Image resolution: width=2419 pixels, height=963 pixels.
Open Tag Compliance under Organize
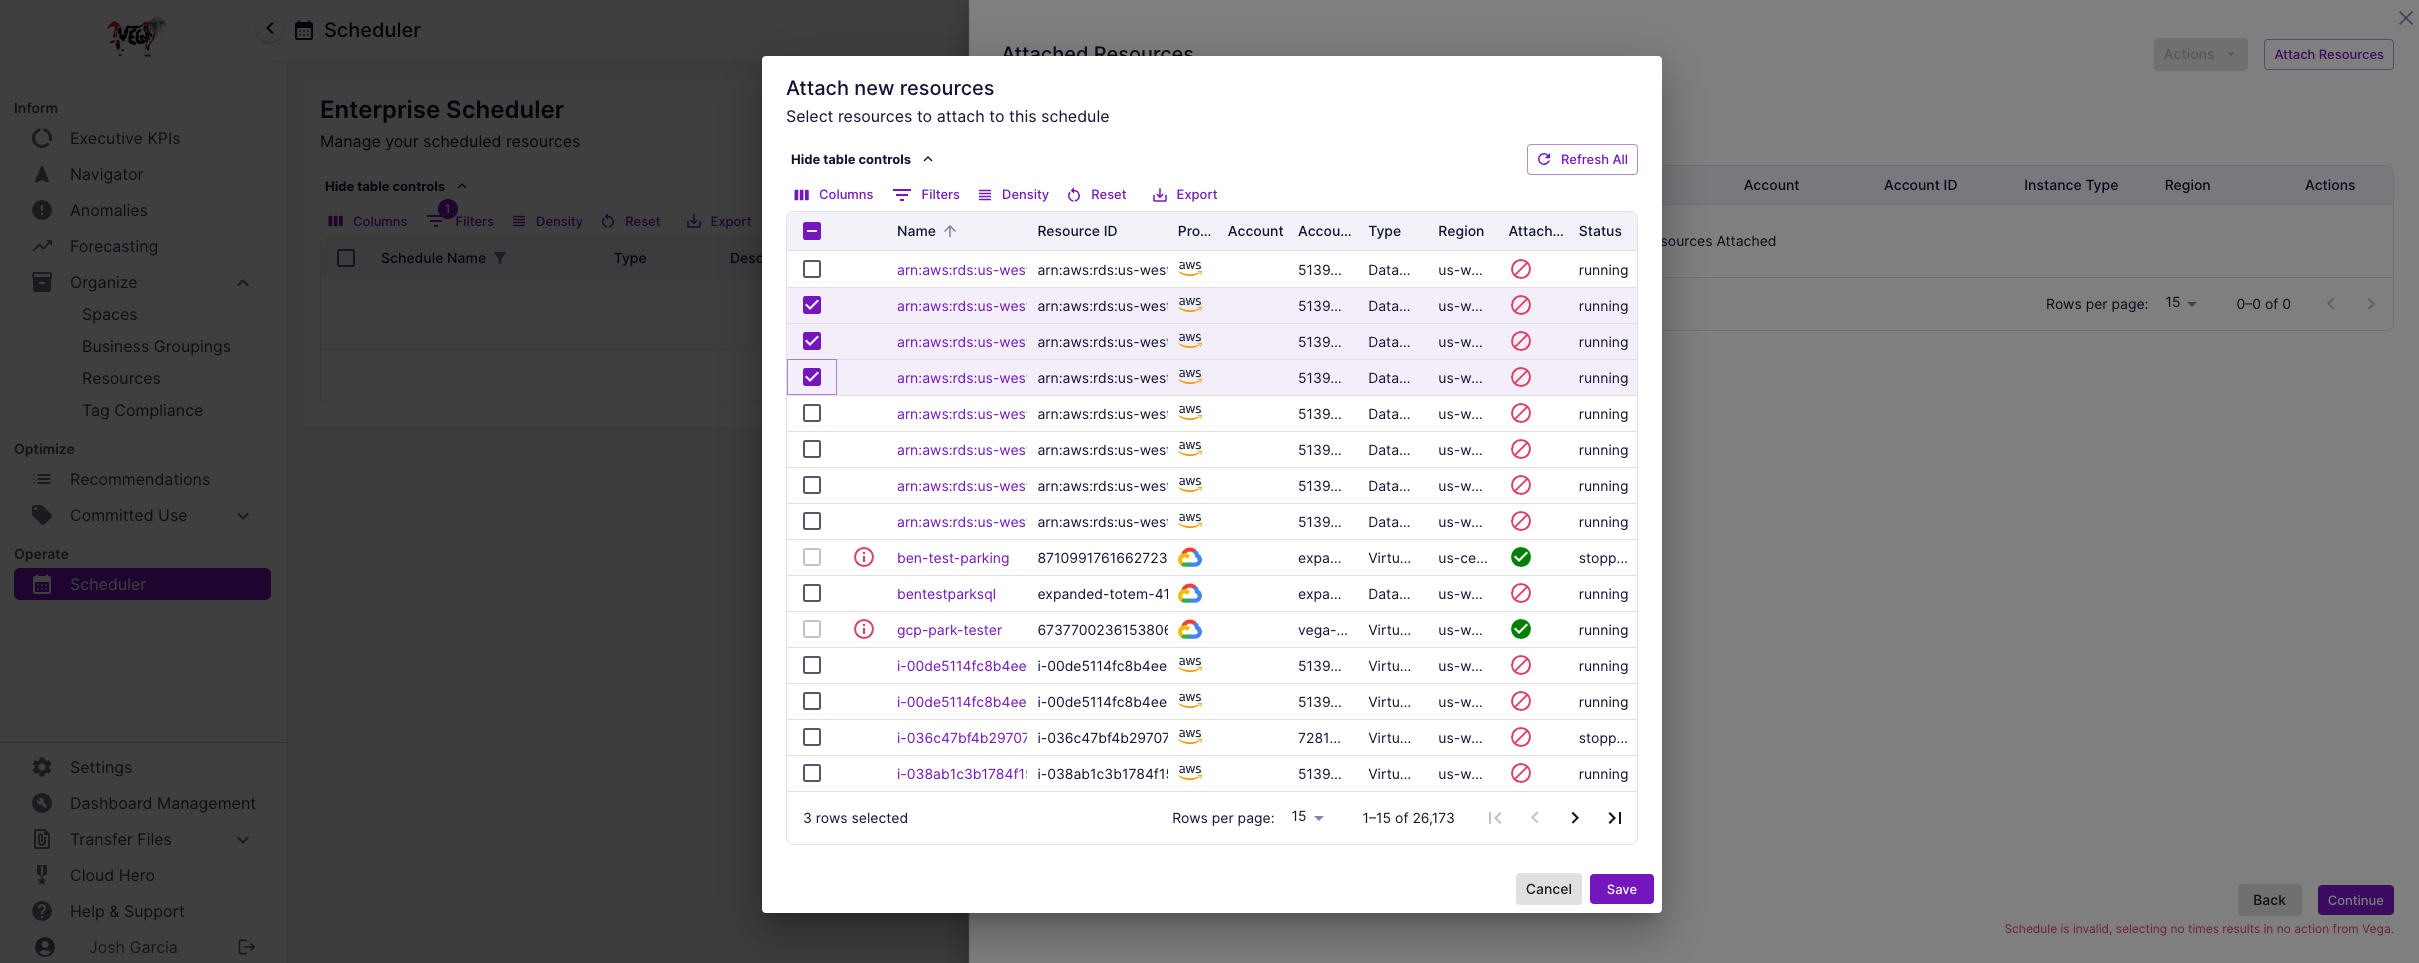(x=142, y=411)
